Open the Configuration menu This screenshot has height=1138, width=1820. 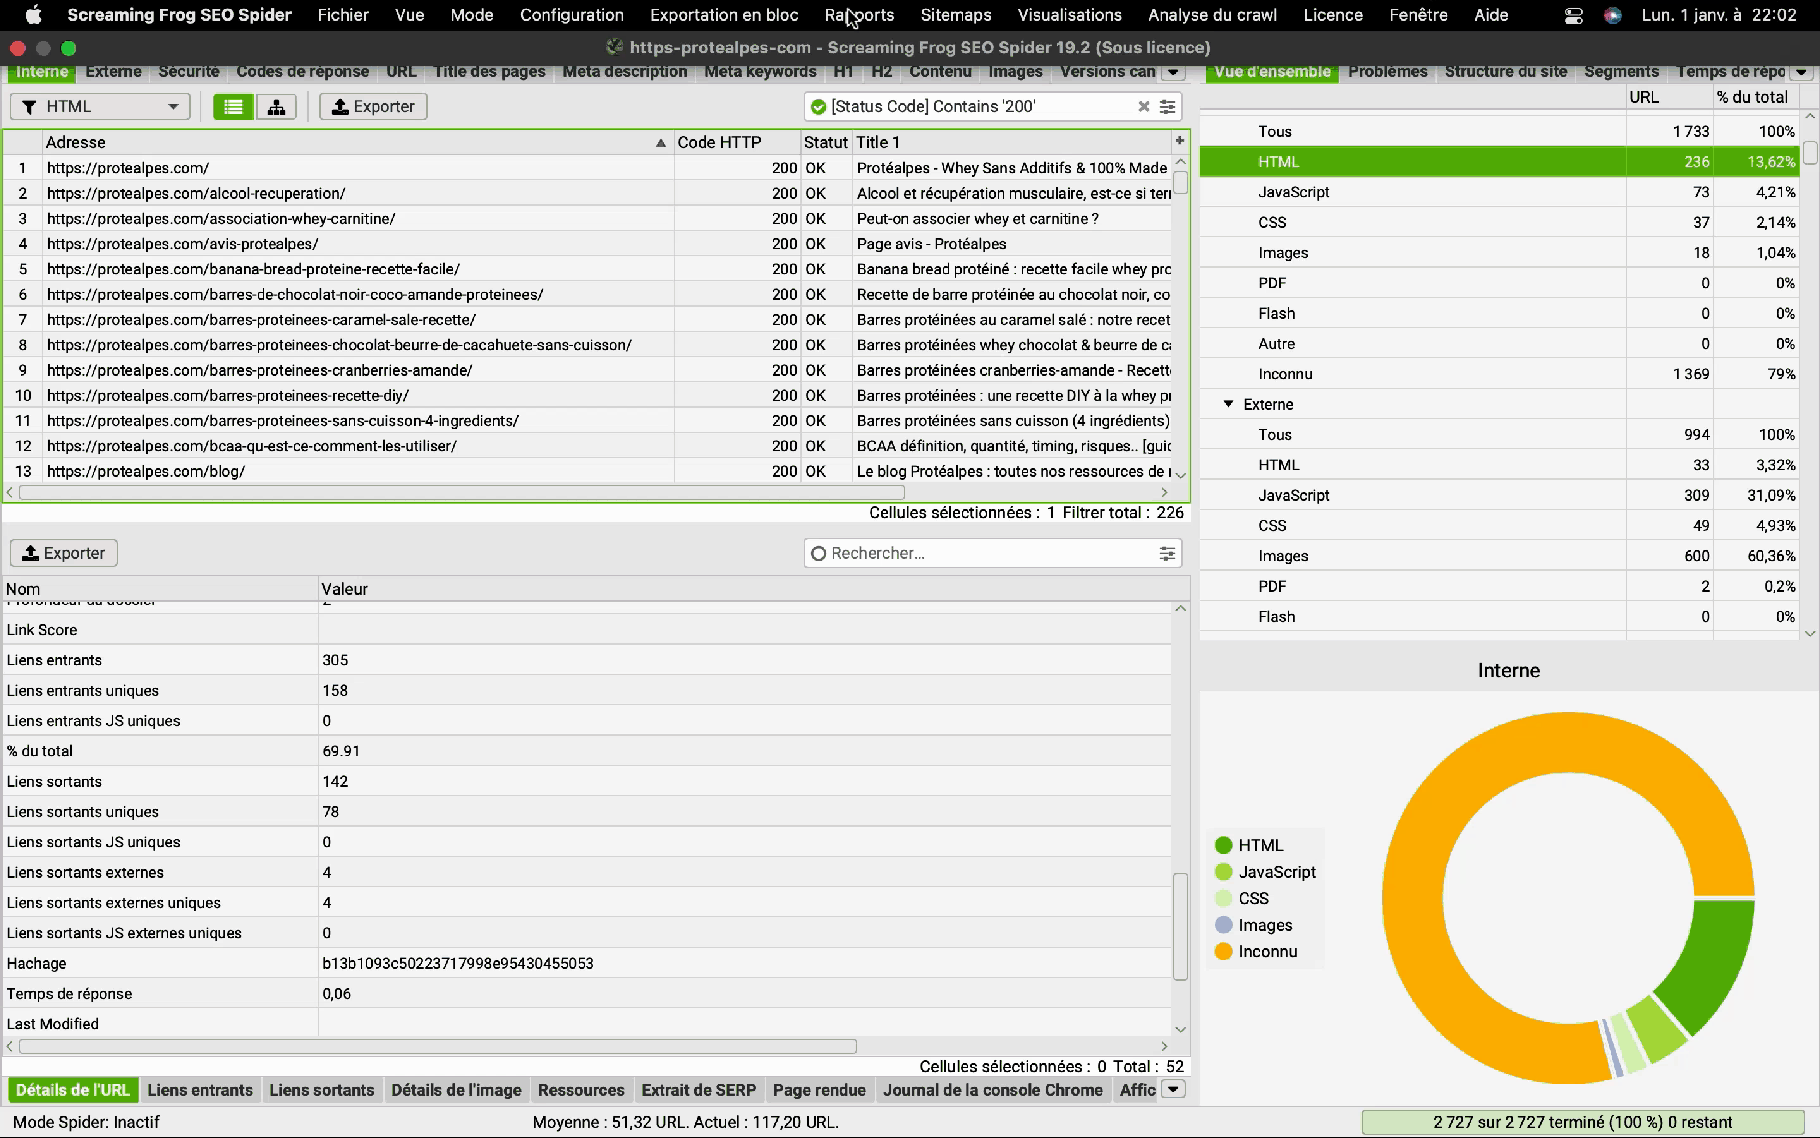[x=571, y=15]
